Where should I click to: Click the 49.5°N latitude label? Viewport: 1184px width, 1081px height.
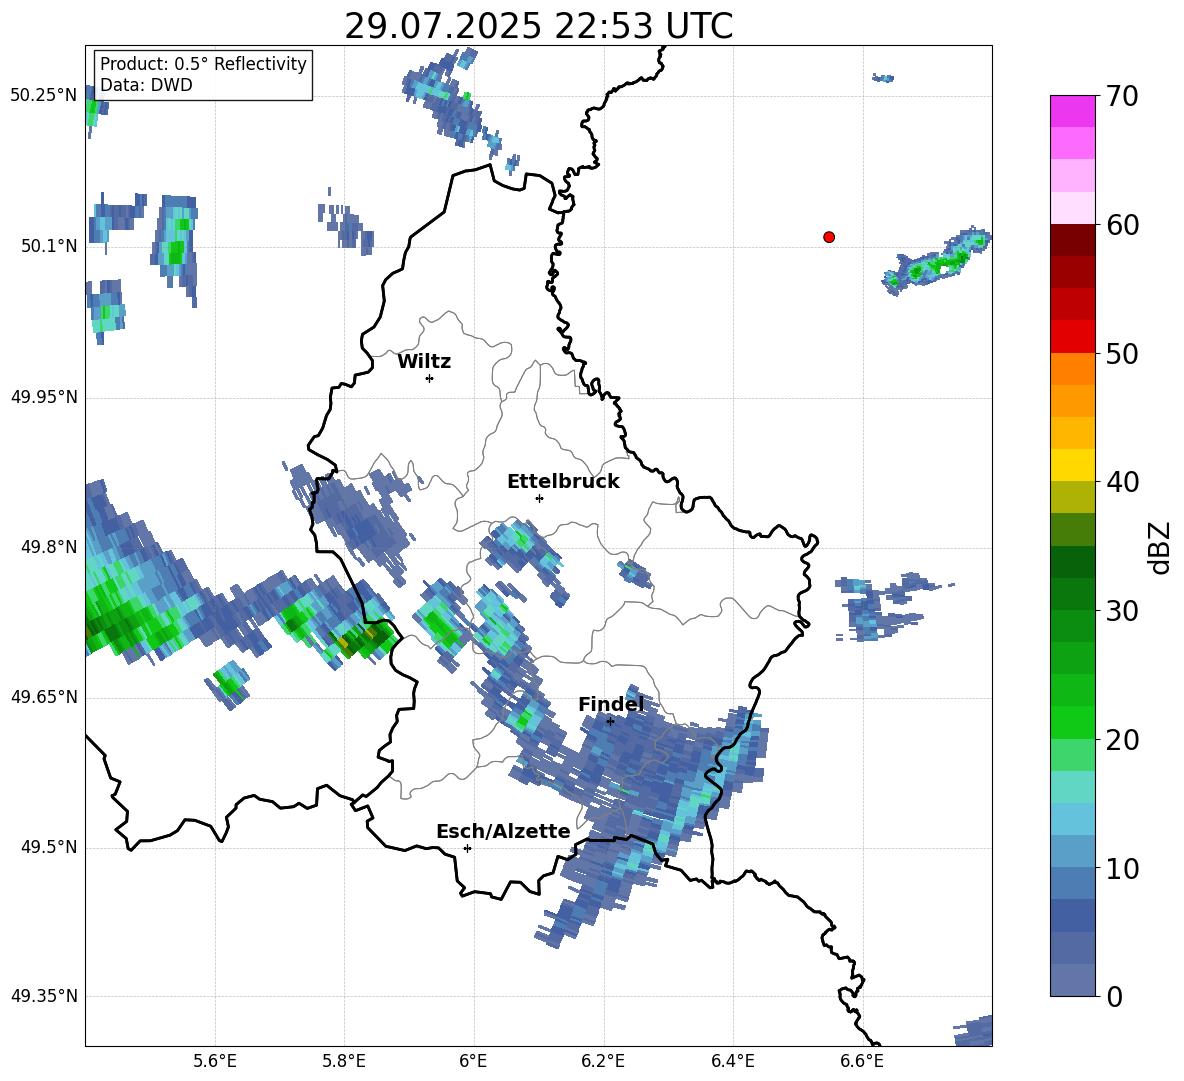pyautogui.click(x=49, y=847)
